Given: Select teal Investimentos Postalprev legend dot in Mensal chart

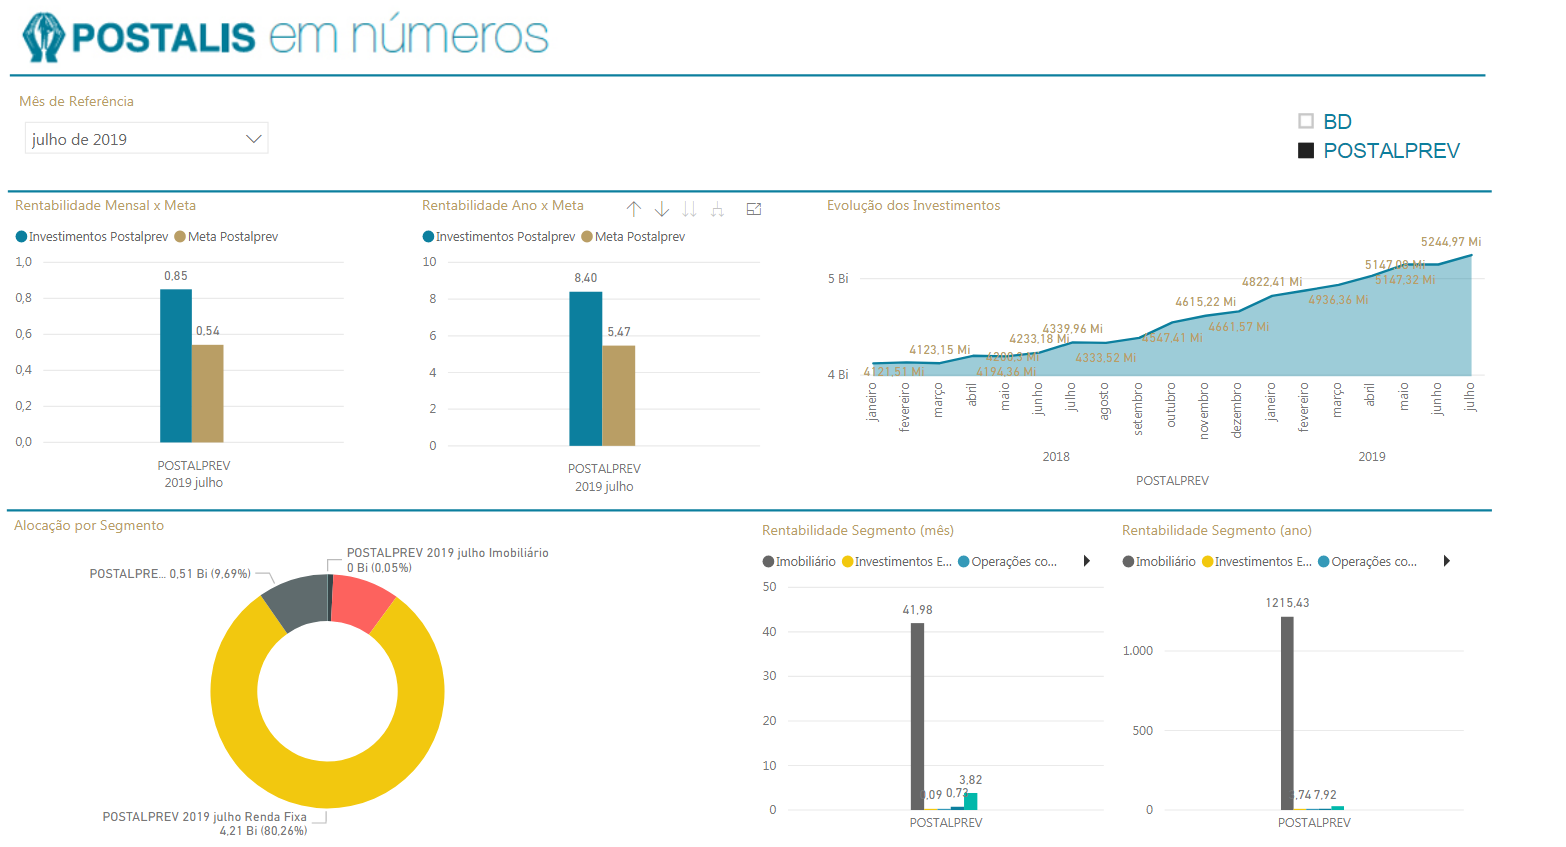Looking at the screenshot, I should (x=21, y=237).
